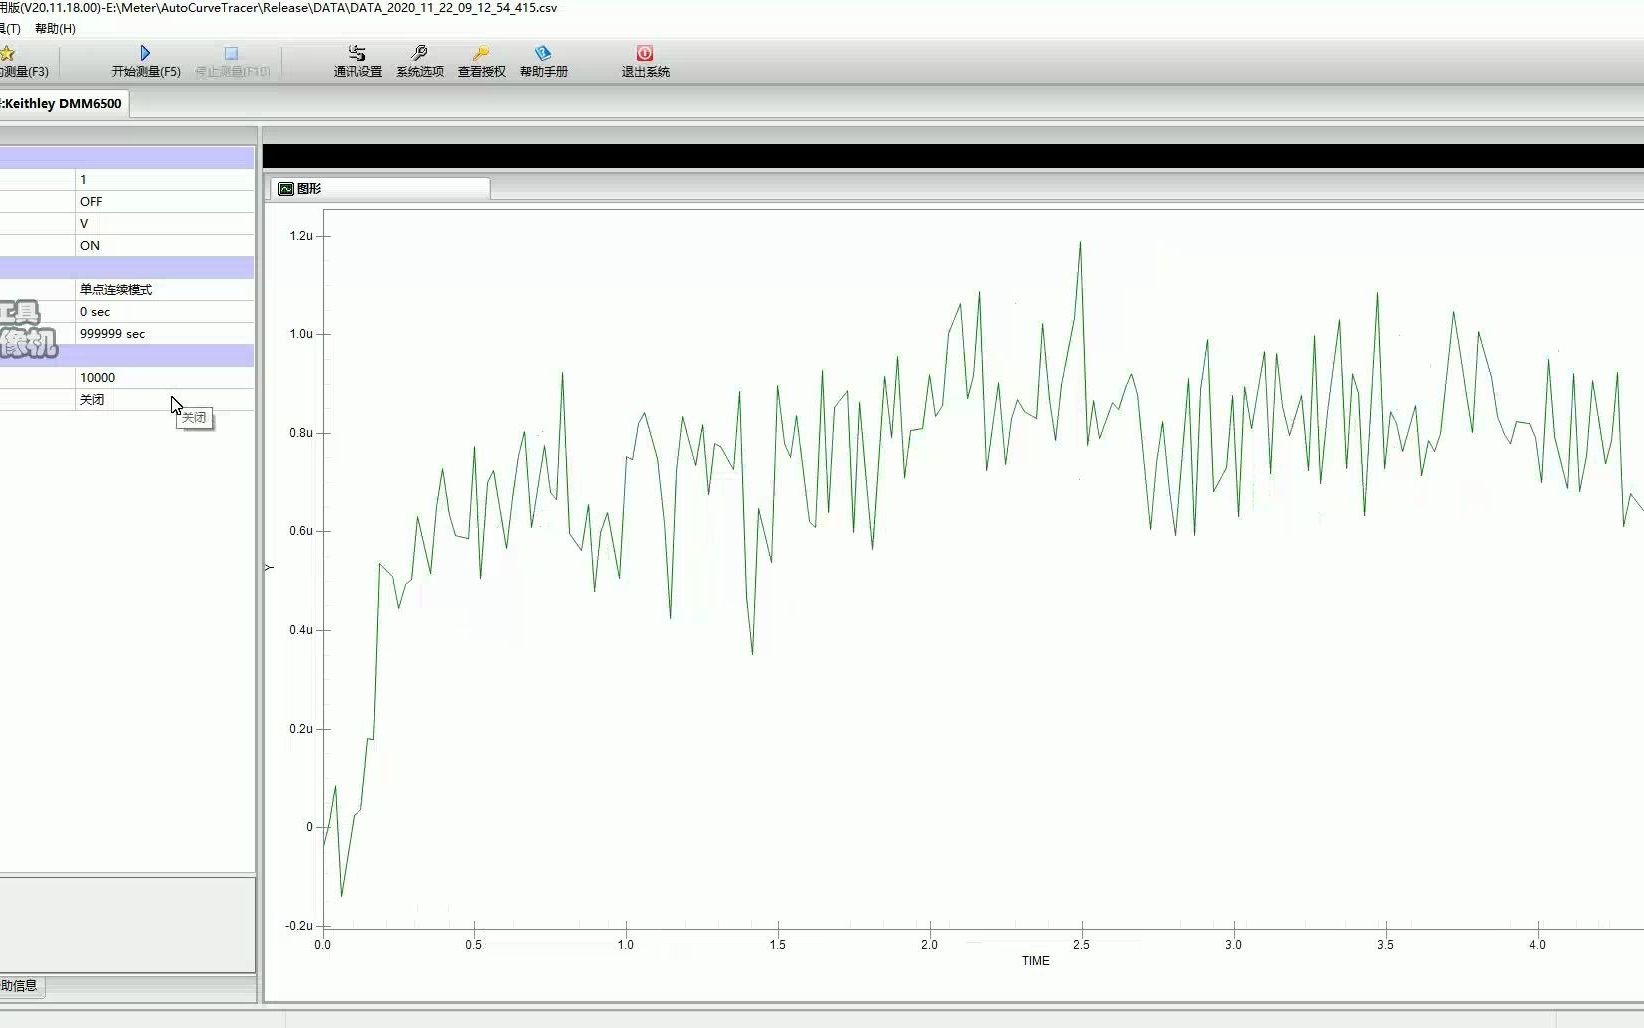
Task: Open the 帮助(H) menu
Action: pos(55,29)
